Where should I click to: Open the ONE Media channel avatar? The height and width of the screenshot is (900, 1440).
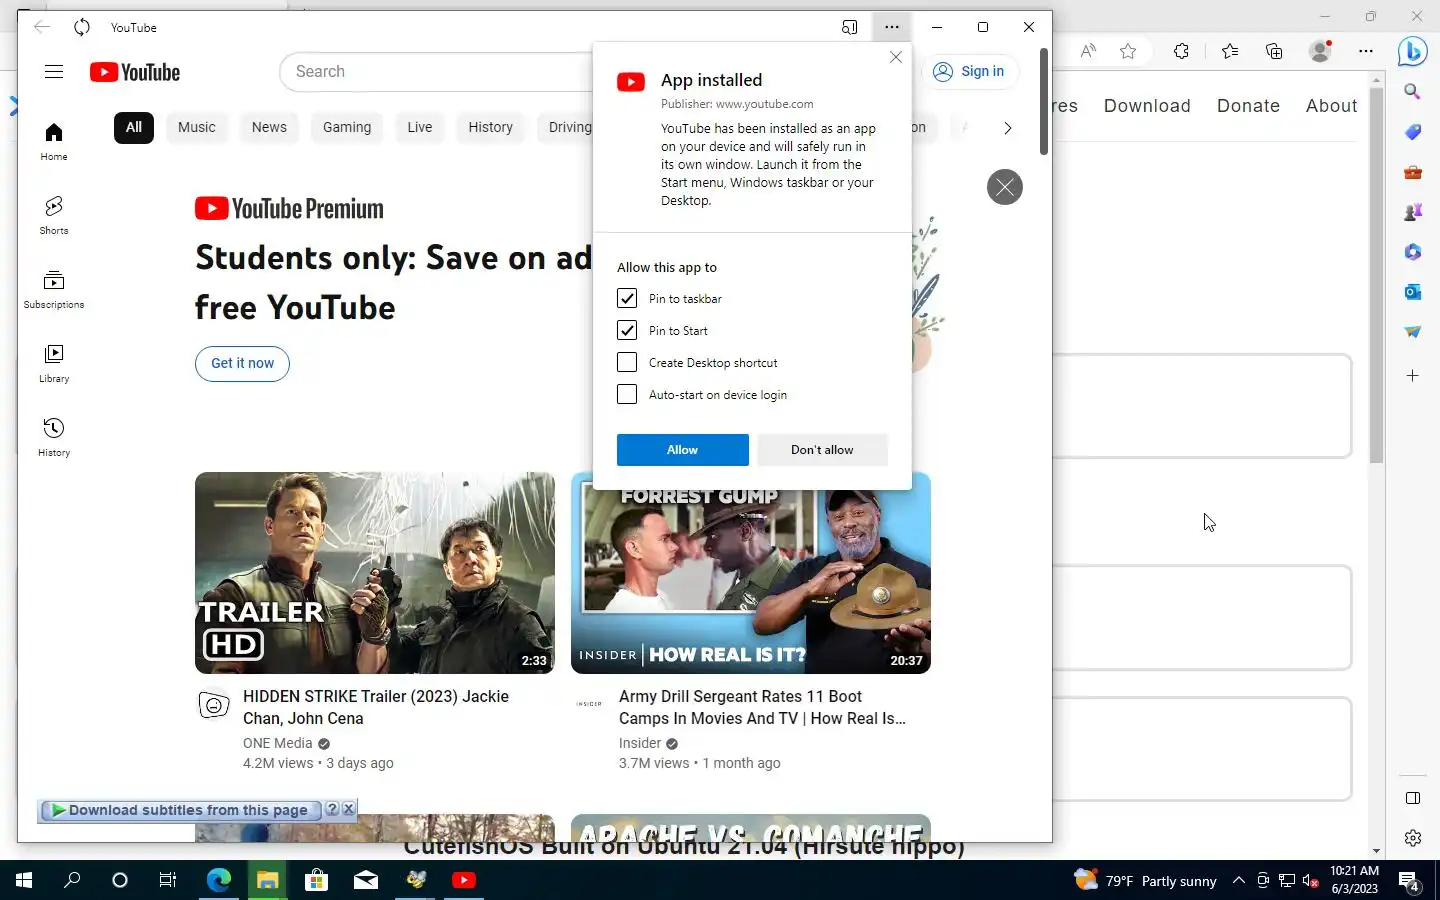pos(213,705)
